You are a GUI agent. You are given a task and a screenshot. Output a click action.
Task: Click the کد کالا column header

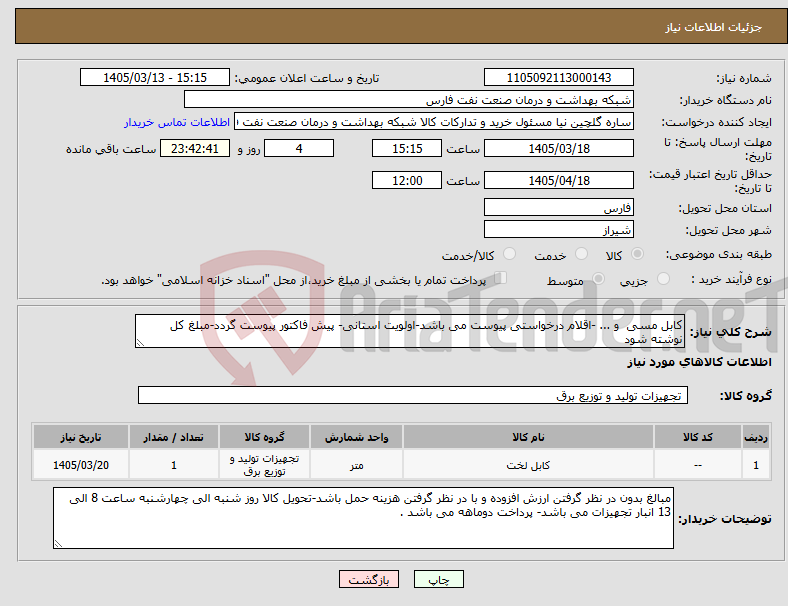(x=698, y=437)
